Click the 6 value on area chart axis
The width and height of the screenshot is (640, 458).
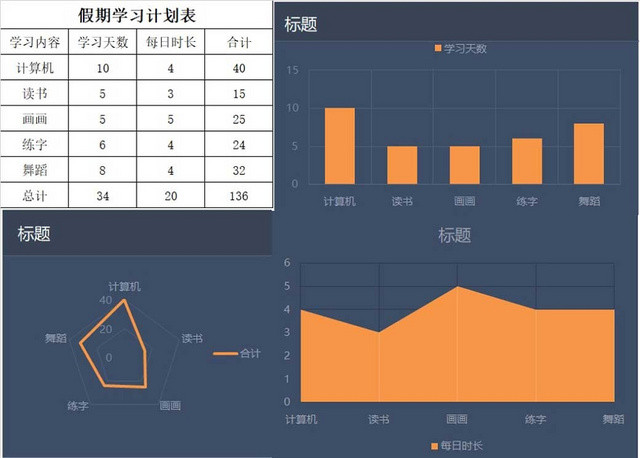tap(287, 262)
